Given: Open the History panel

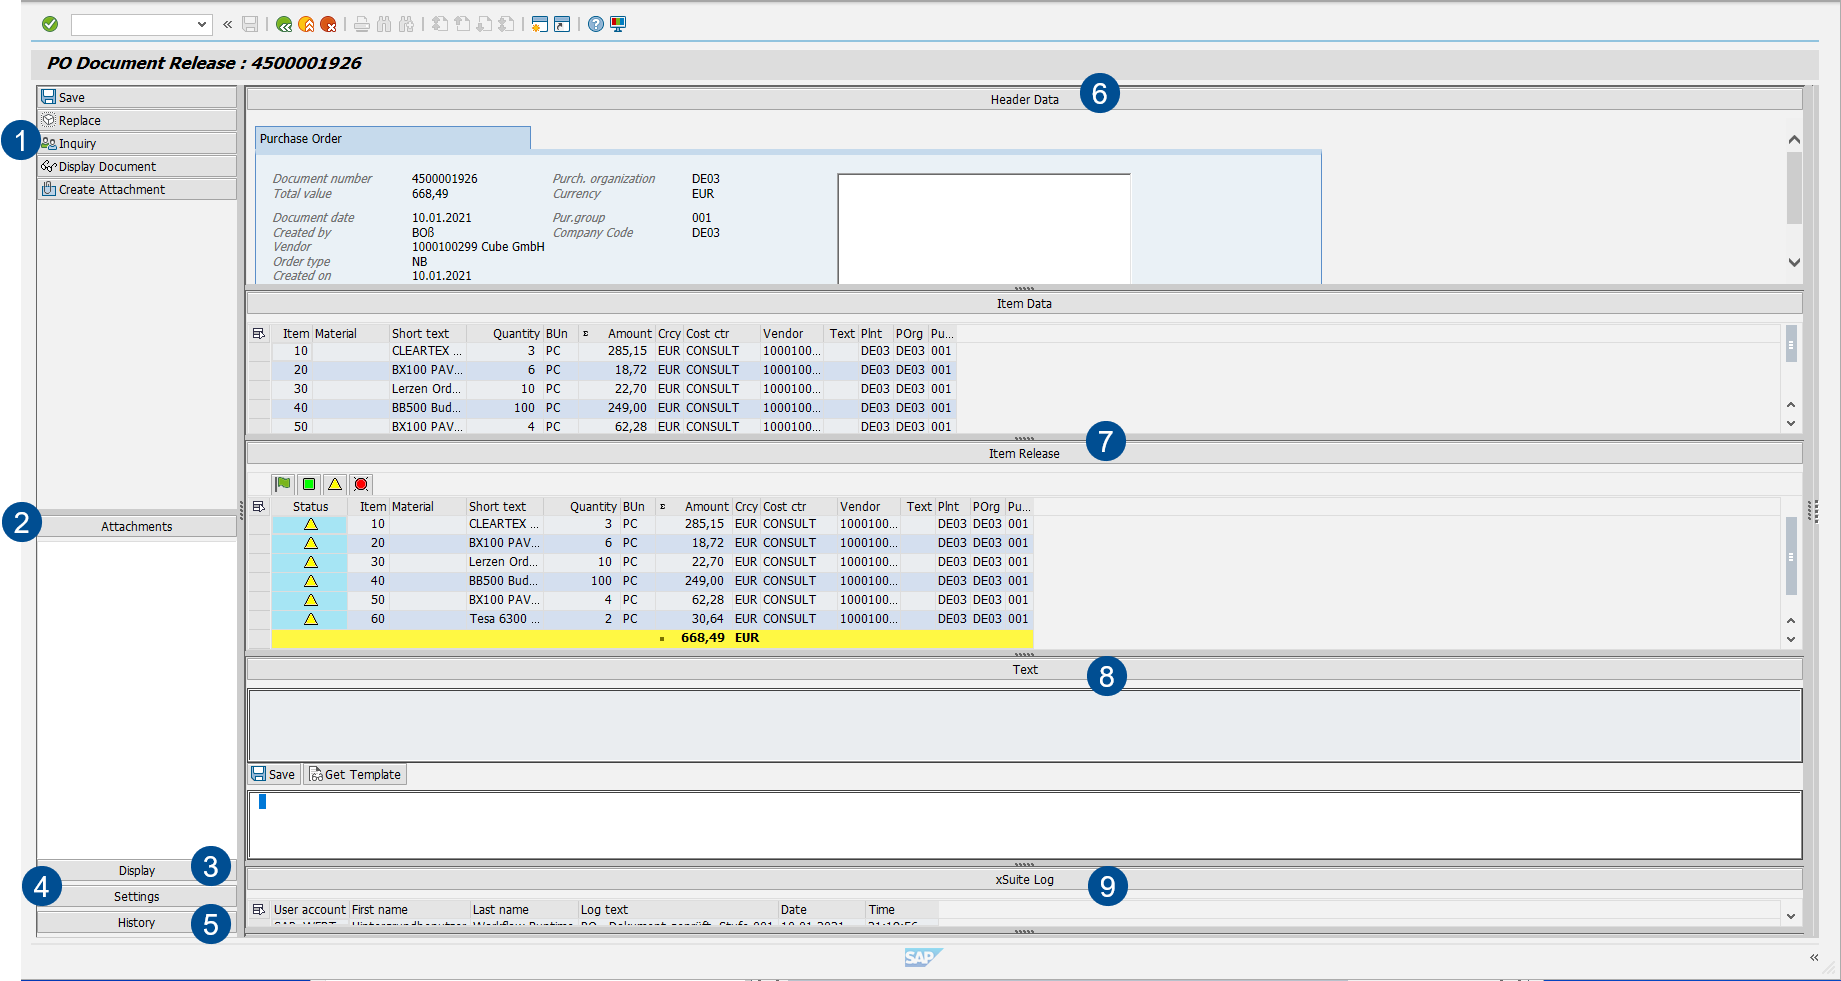Looking at the screenshot, I should tap(135, 921).
